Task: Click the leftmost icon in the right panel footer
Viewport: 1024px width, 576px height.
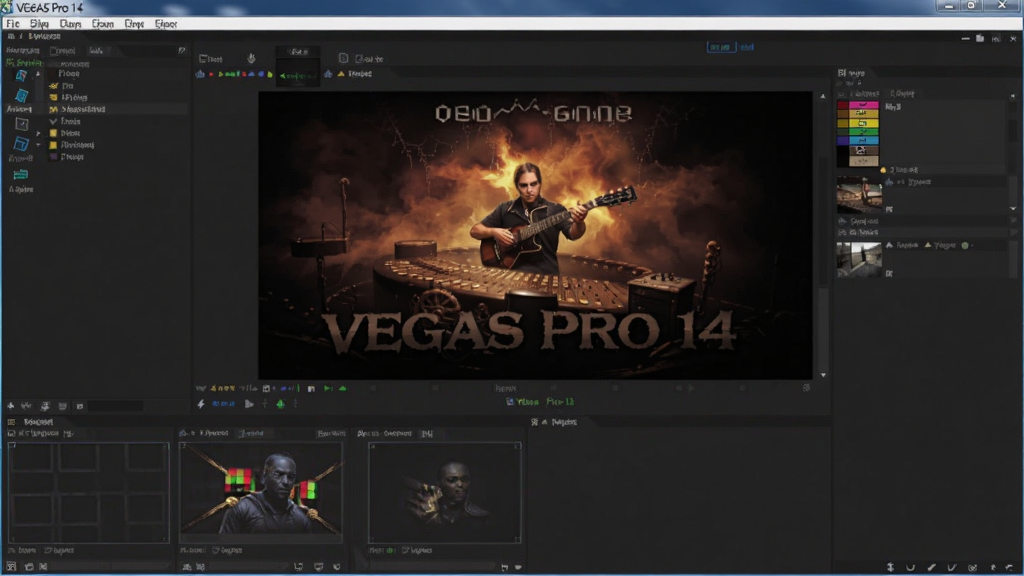Action: 890,568
